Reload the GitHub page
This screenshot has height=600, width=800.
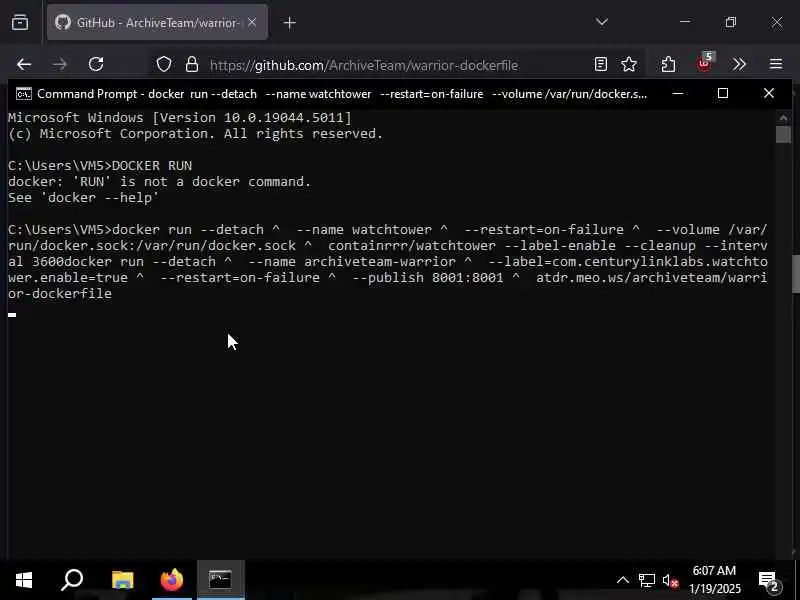pyautogui.click(x=96, y=64)
